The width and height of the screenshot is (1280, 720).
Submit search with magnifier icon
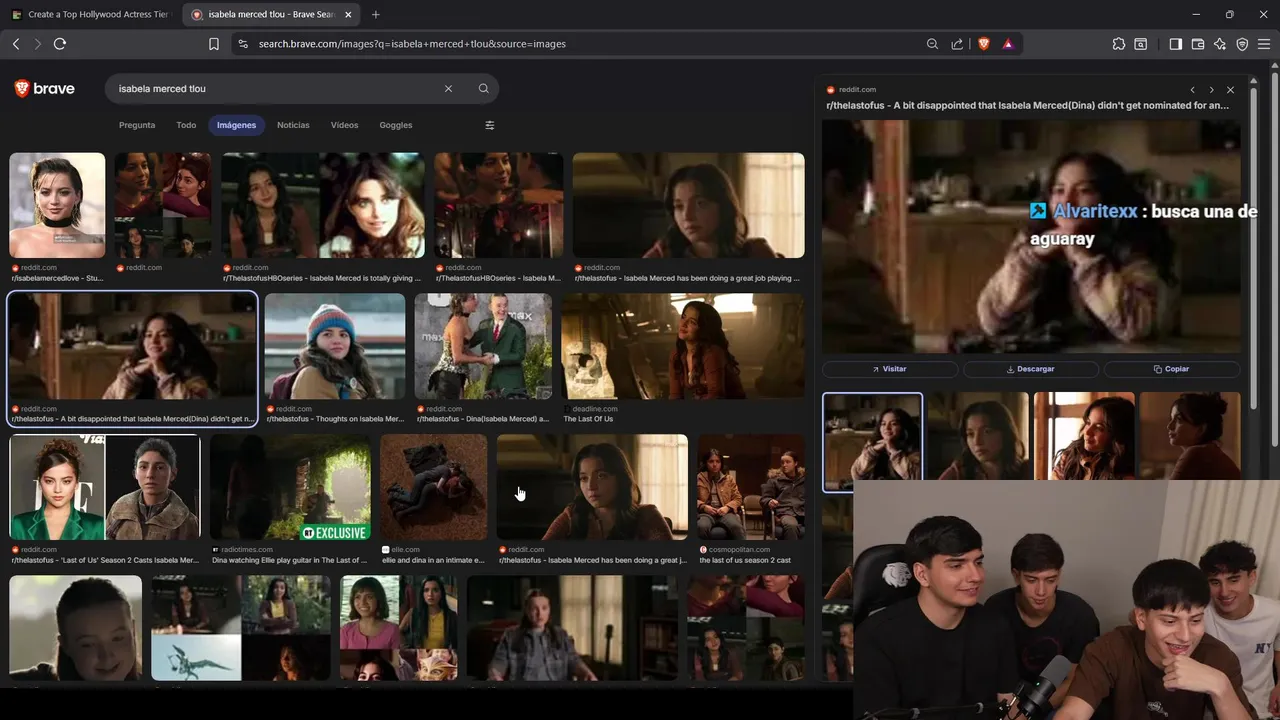(x=484, y=88)
